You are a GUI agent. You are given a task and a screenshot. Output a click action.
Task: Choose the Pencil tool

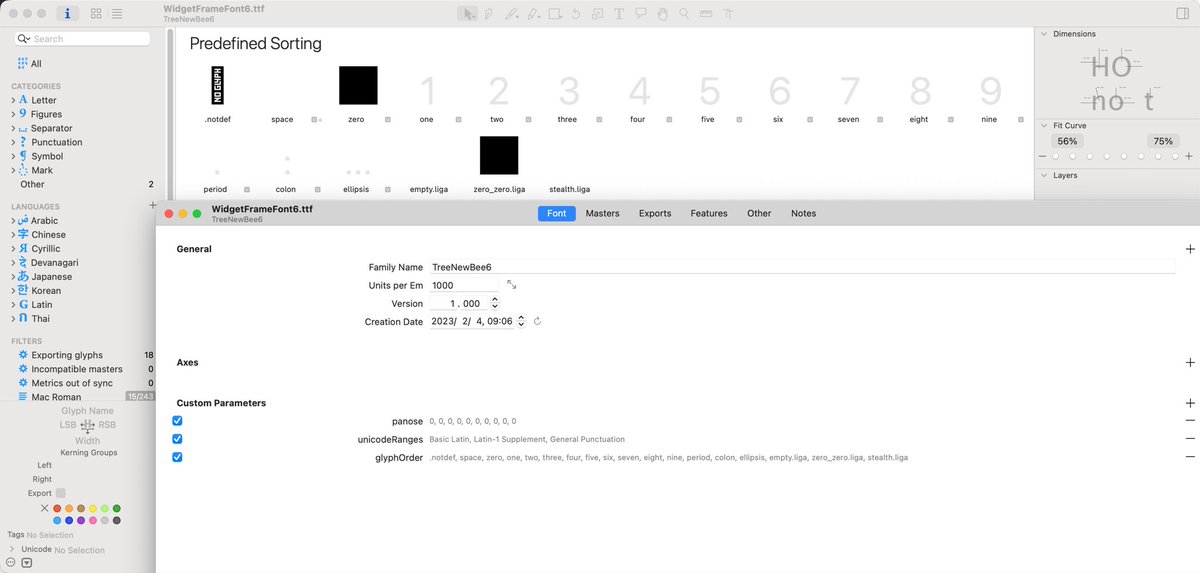point(511,14)
